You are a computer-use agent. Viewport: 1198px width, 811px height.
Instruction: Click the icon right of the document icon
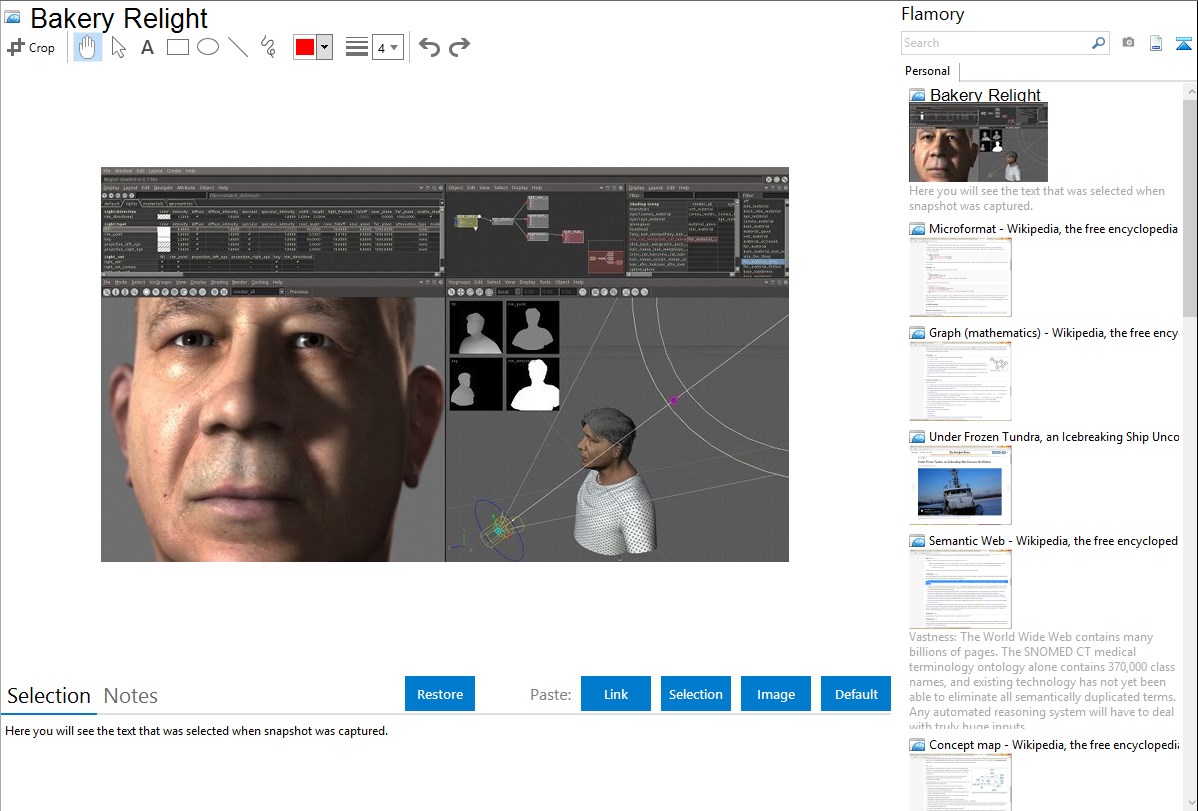pyautogui.click(x=1183, y=43)
